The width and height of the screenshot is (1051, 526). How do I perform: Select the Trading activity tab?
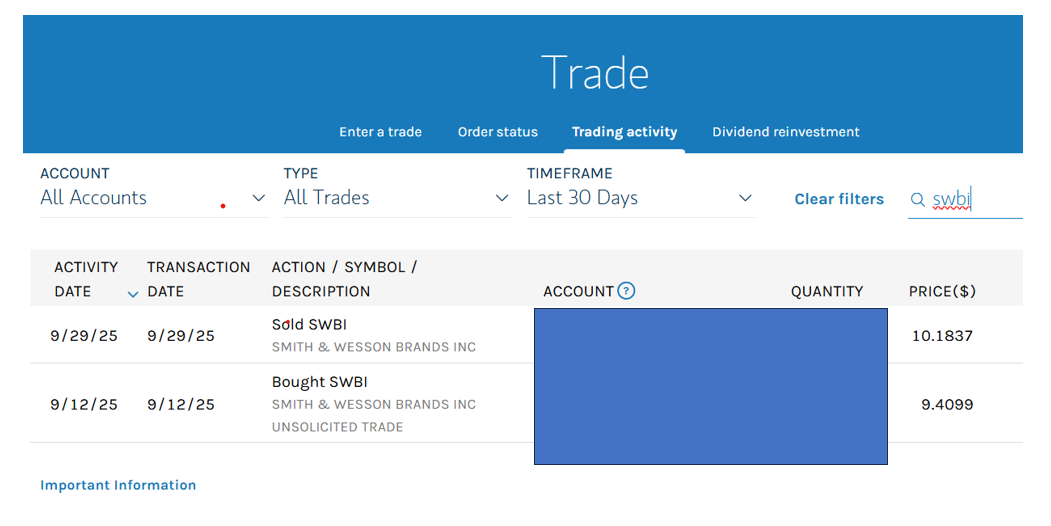point(624,132)
